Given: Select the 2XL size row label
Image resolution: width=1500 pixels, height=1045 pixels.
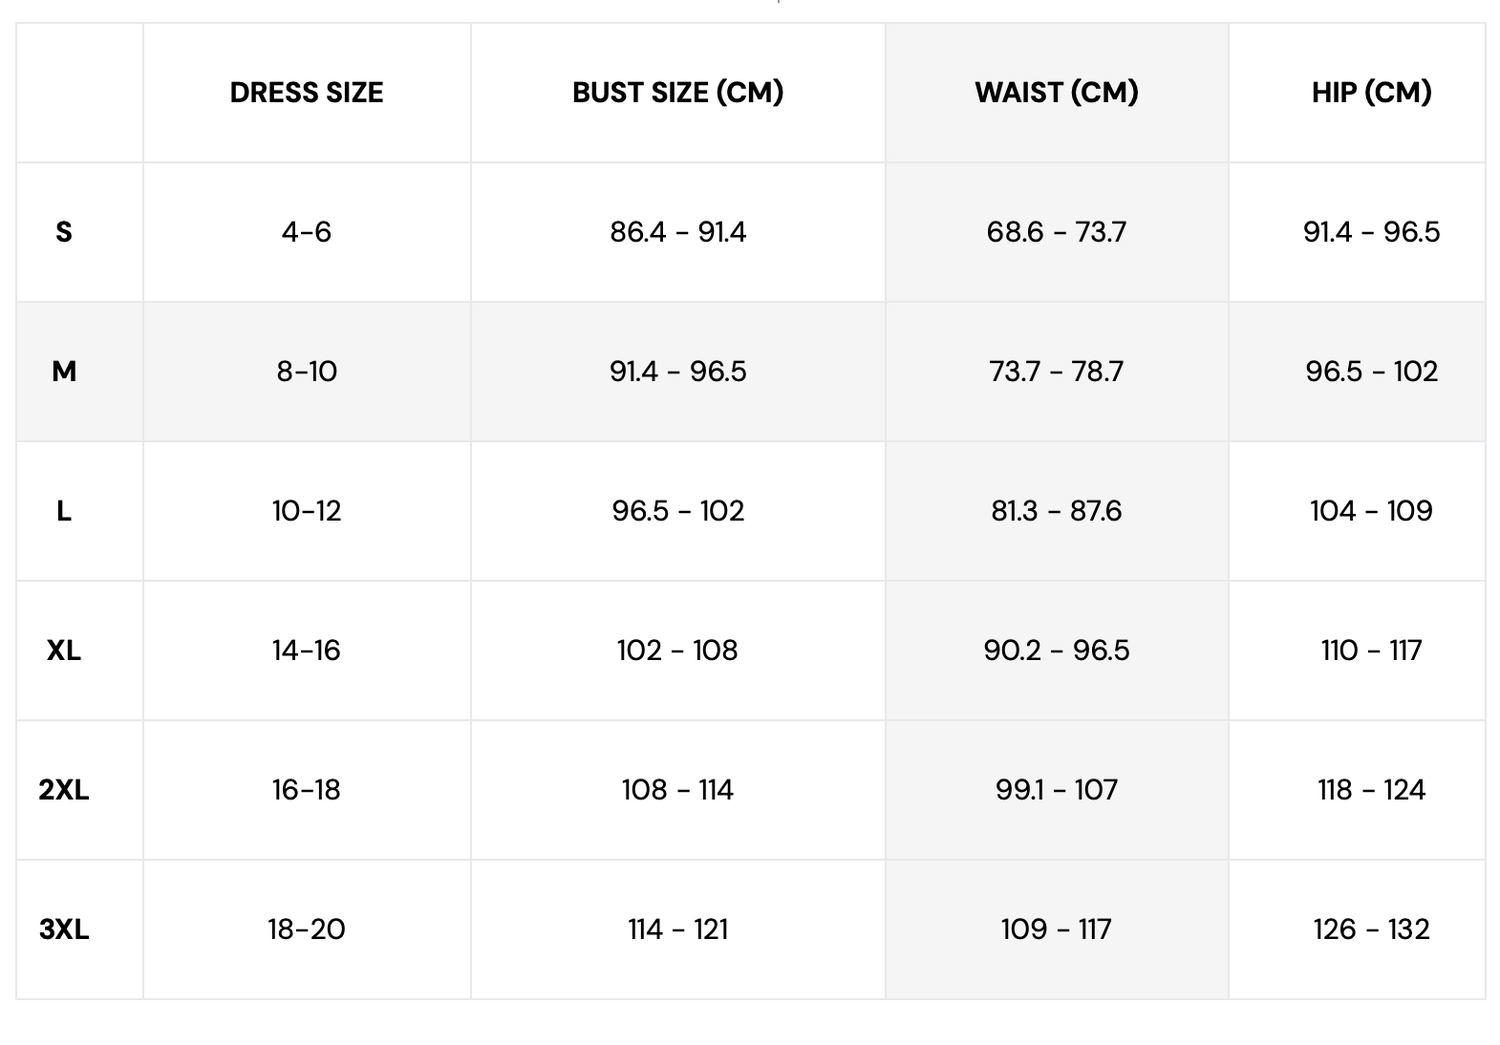Looking at the screenshot, I should pos(64,790).
